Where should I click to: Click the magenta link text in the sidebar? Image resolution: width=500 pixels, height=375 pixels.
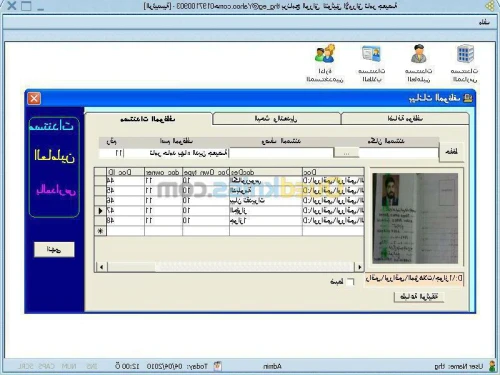coord(56,190)
